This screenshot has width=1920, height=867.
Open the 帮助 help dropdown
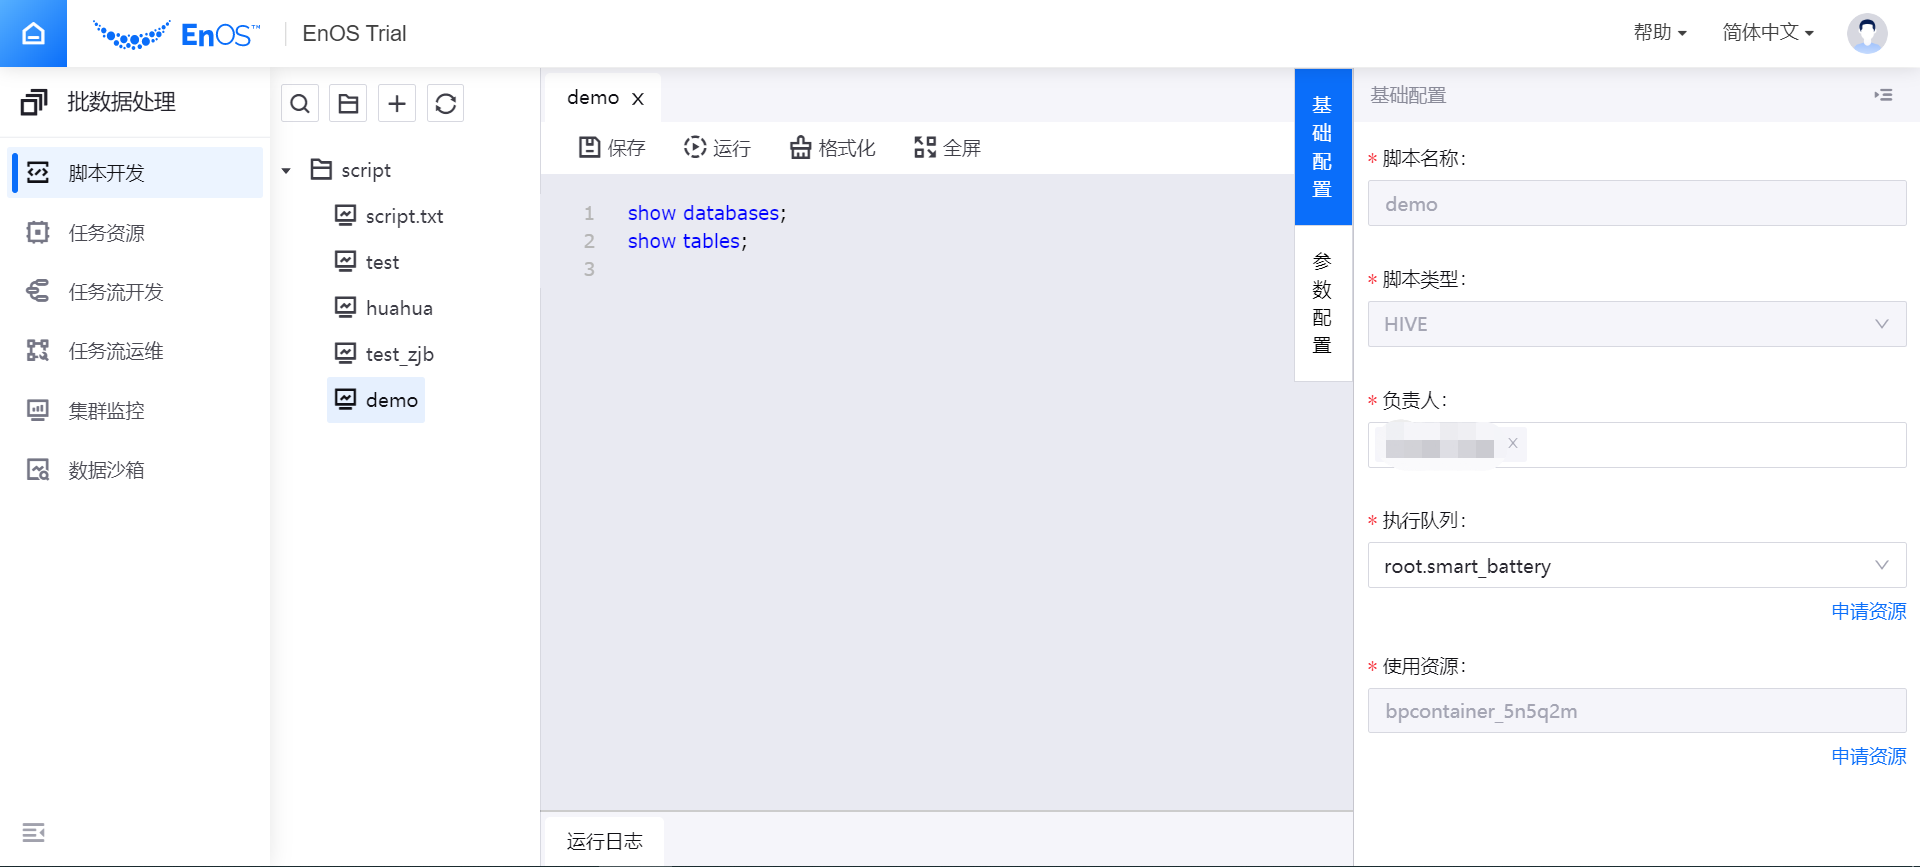point(1660,33)
